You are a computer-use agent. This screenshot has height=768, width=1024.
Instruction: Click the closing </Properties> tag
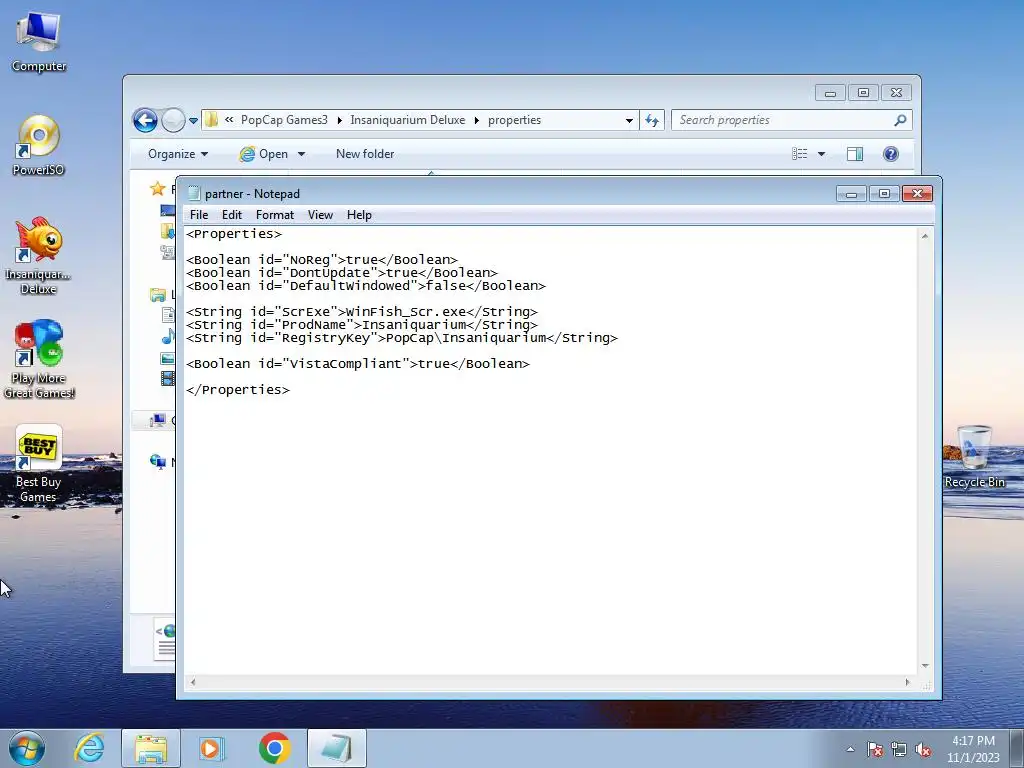pos(238,390)
